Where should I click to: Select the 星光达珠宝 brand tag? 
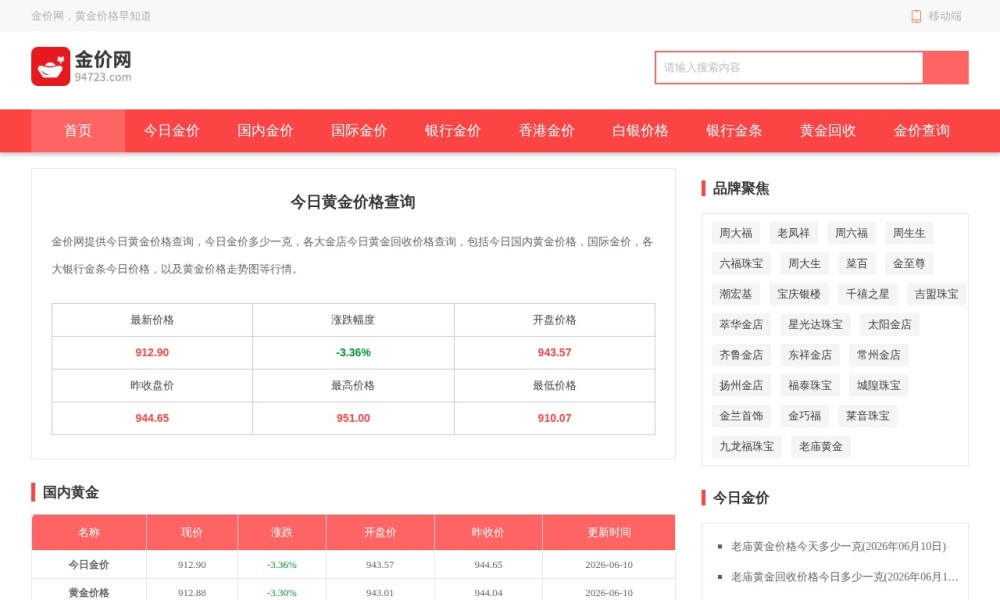(815, 325)
